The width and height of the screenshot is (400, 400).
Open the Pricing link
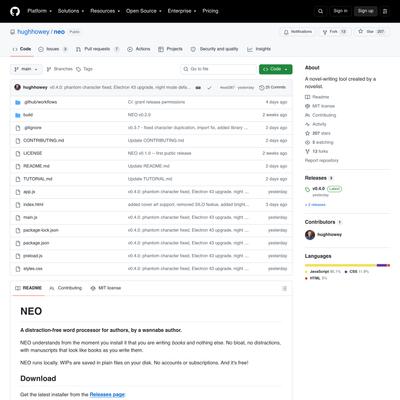(210, 11)
